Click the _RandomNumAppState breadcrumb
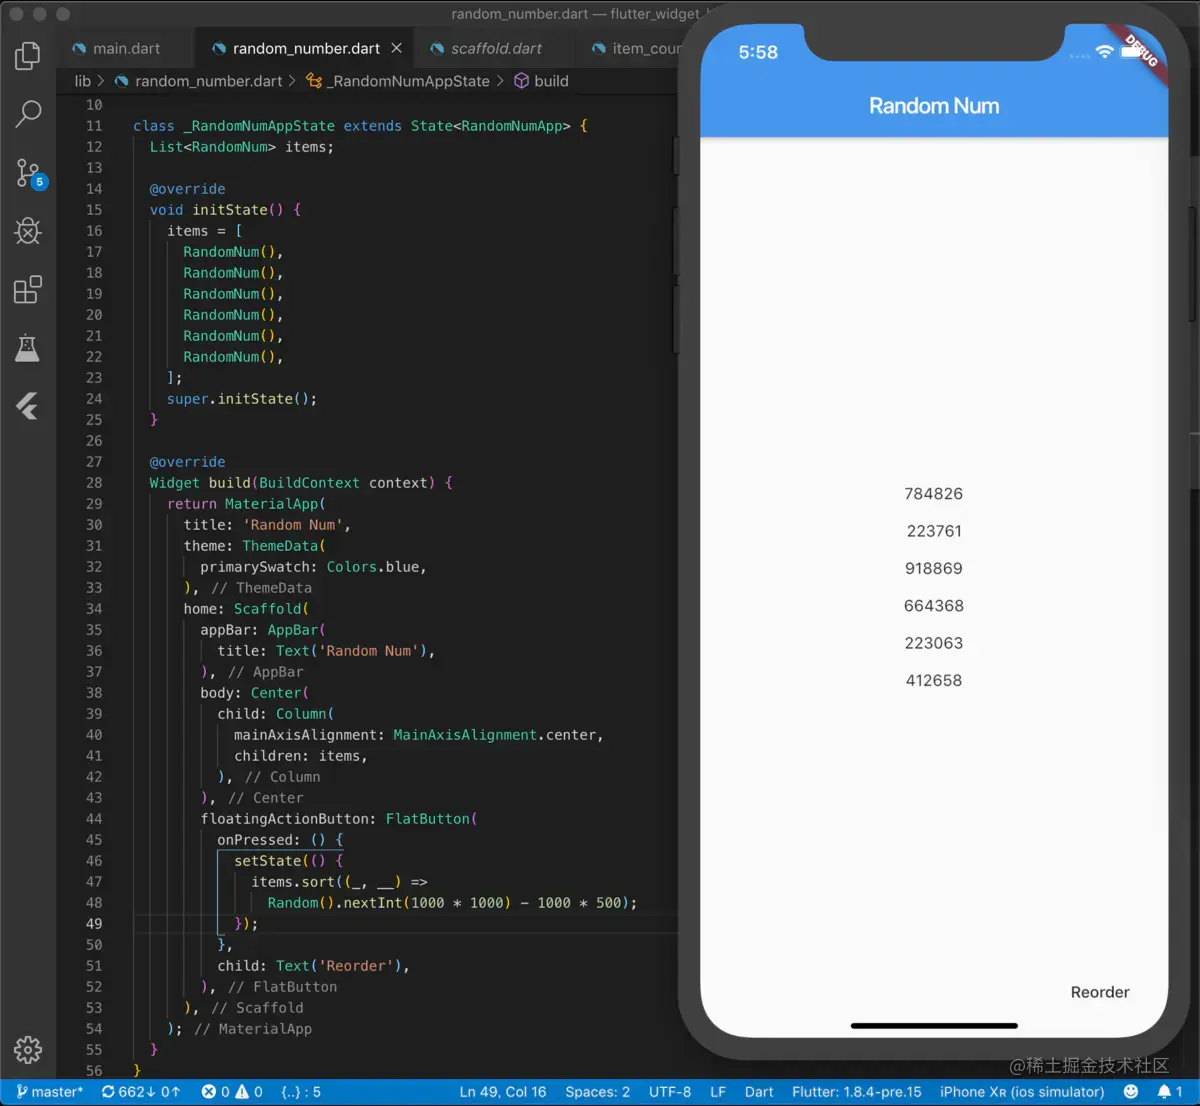This screenshot has height=1106, width=1200. (x=398, y=81)
